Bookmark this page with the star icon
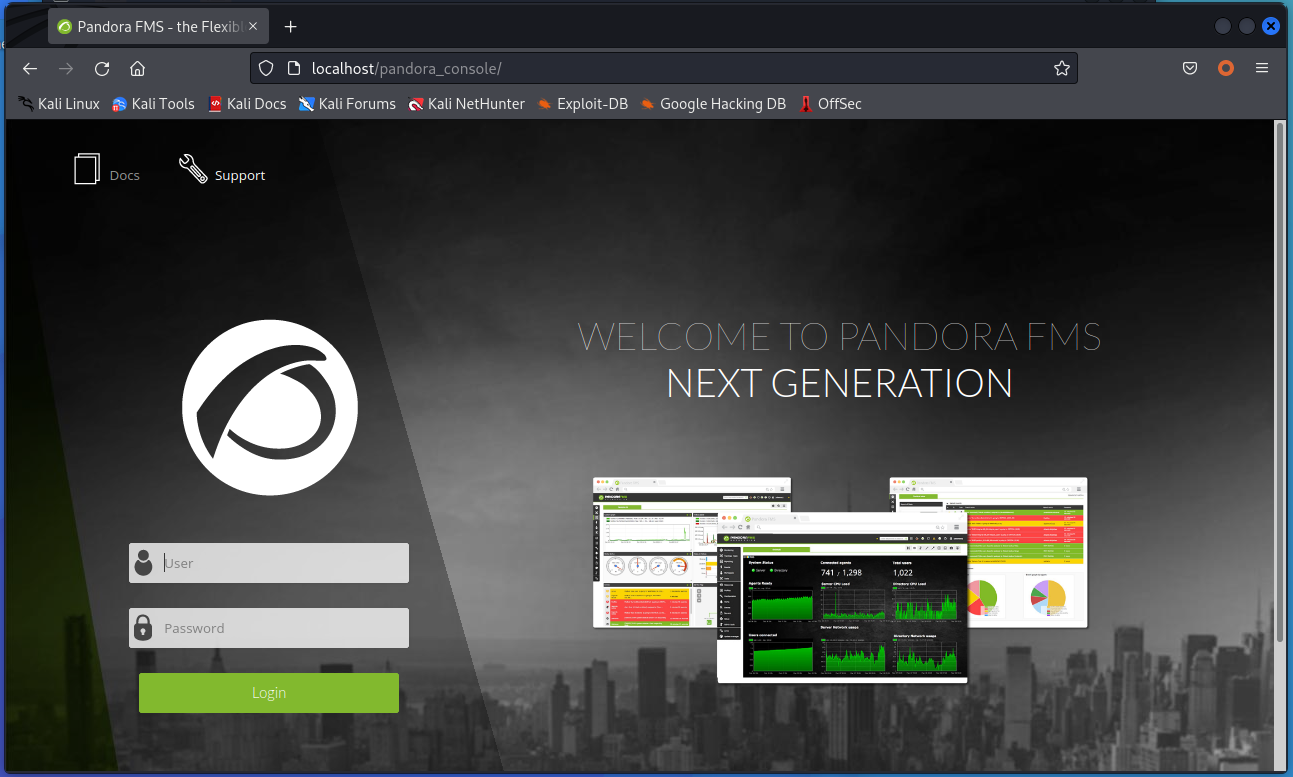Viewport: 1293px width, 777px height. tap(1062, 68)
